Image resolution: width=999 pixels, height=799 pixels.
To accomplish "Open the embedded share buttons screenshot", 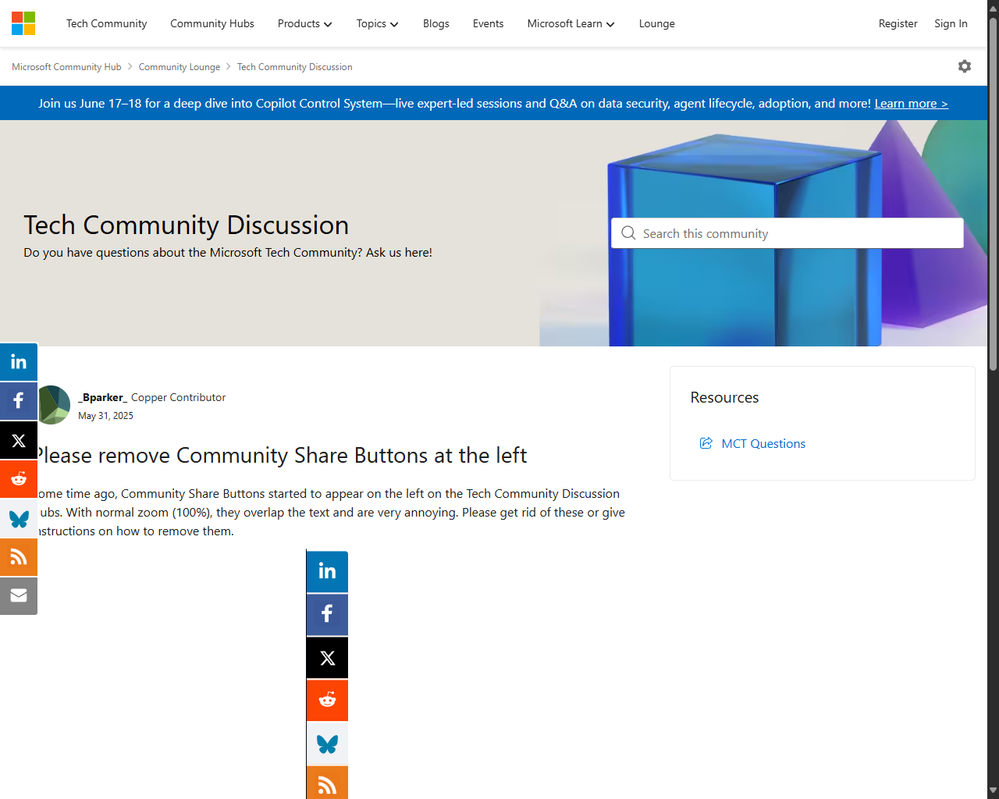I will click(x=327, y=674).
